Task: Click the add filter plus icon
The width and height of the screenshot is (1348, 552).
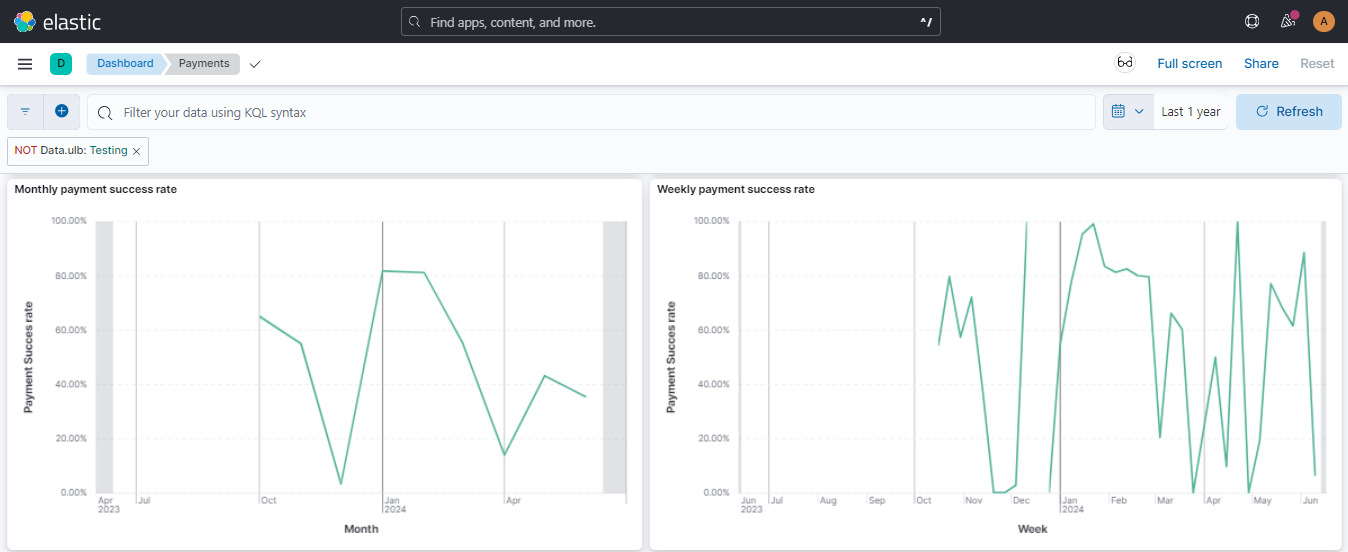Action: coord(61,112)
